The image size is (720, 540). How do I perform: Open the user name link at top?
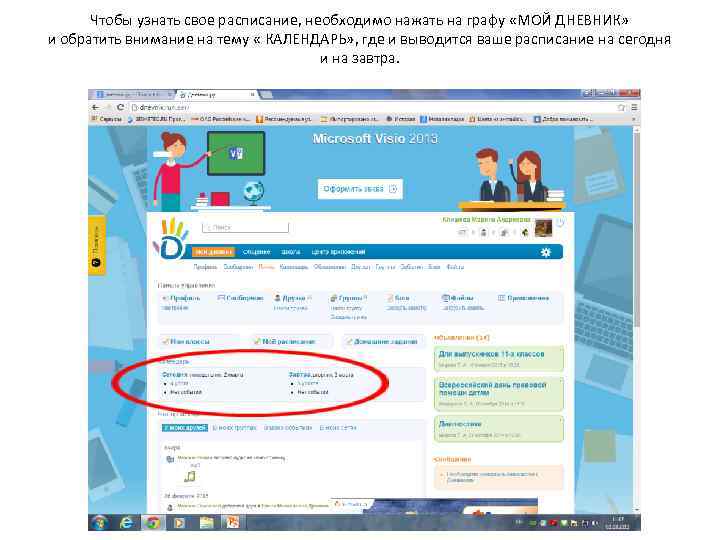tap(486, 220)
